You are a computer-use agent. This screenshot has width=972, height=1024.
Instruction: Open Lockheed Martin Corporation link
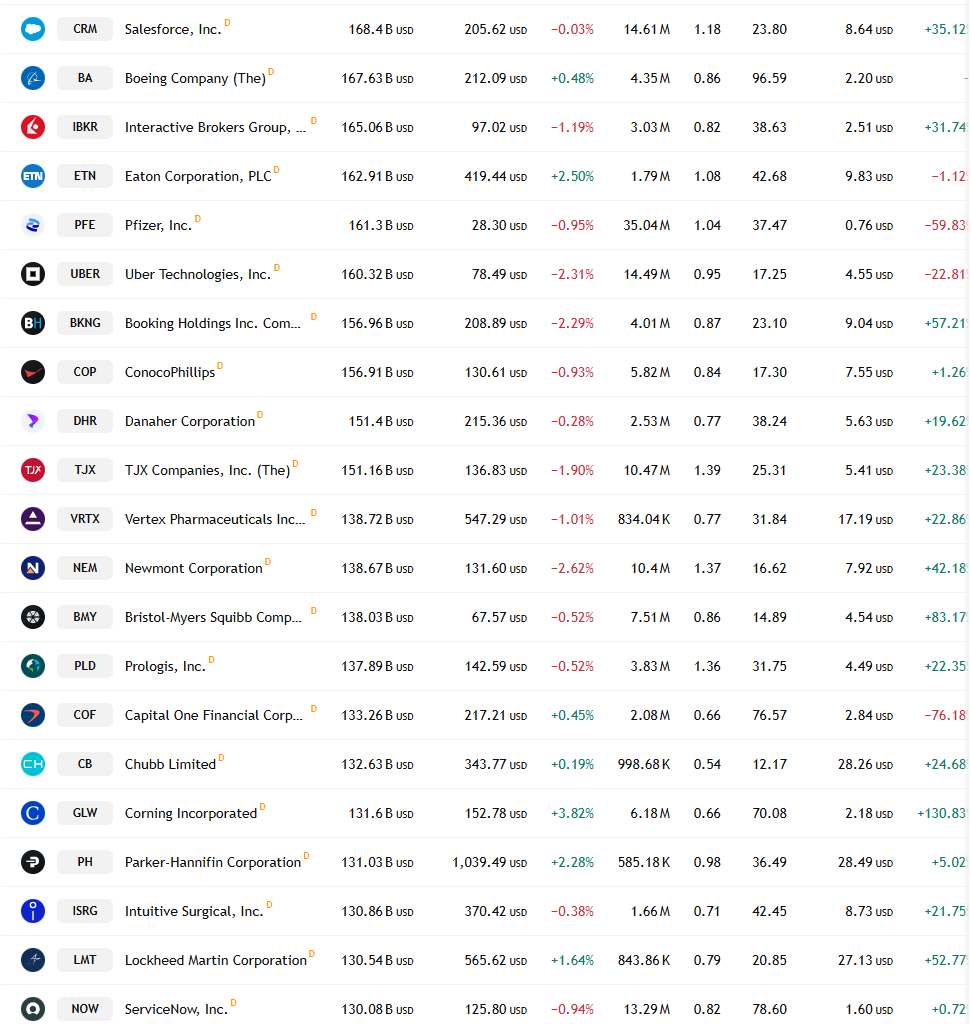tap(216, 960)
